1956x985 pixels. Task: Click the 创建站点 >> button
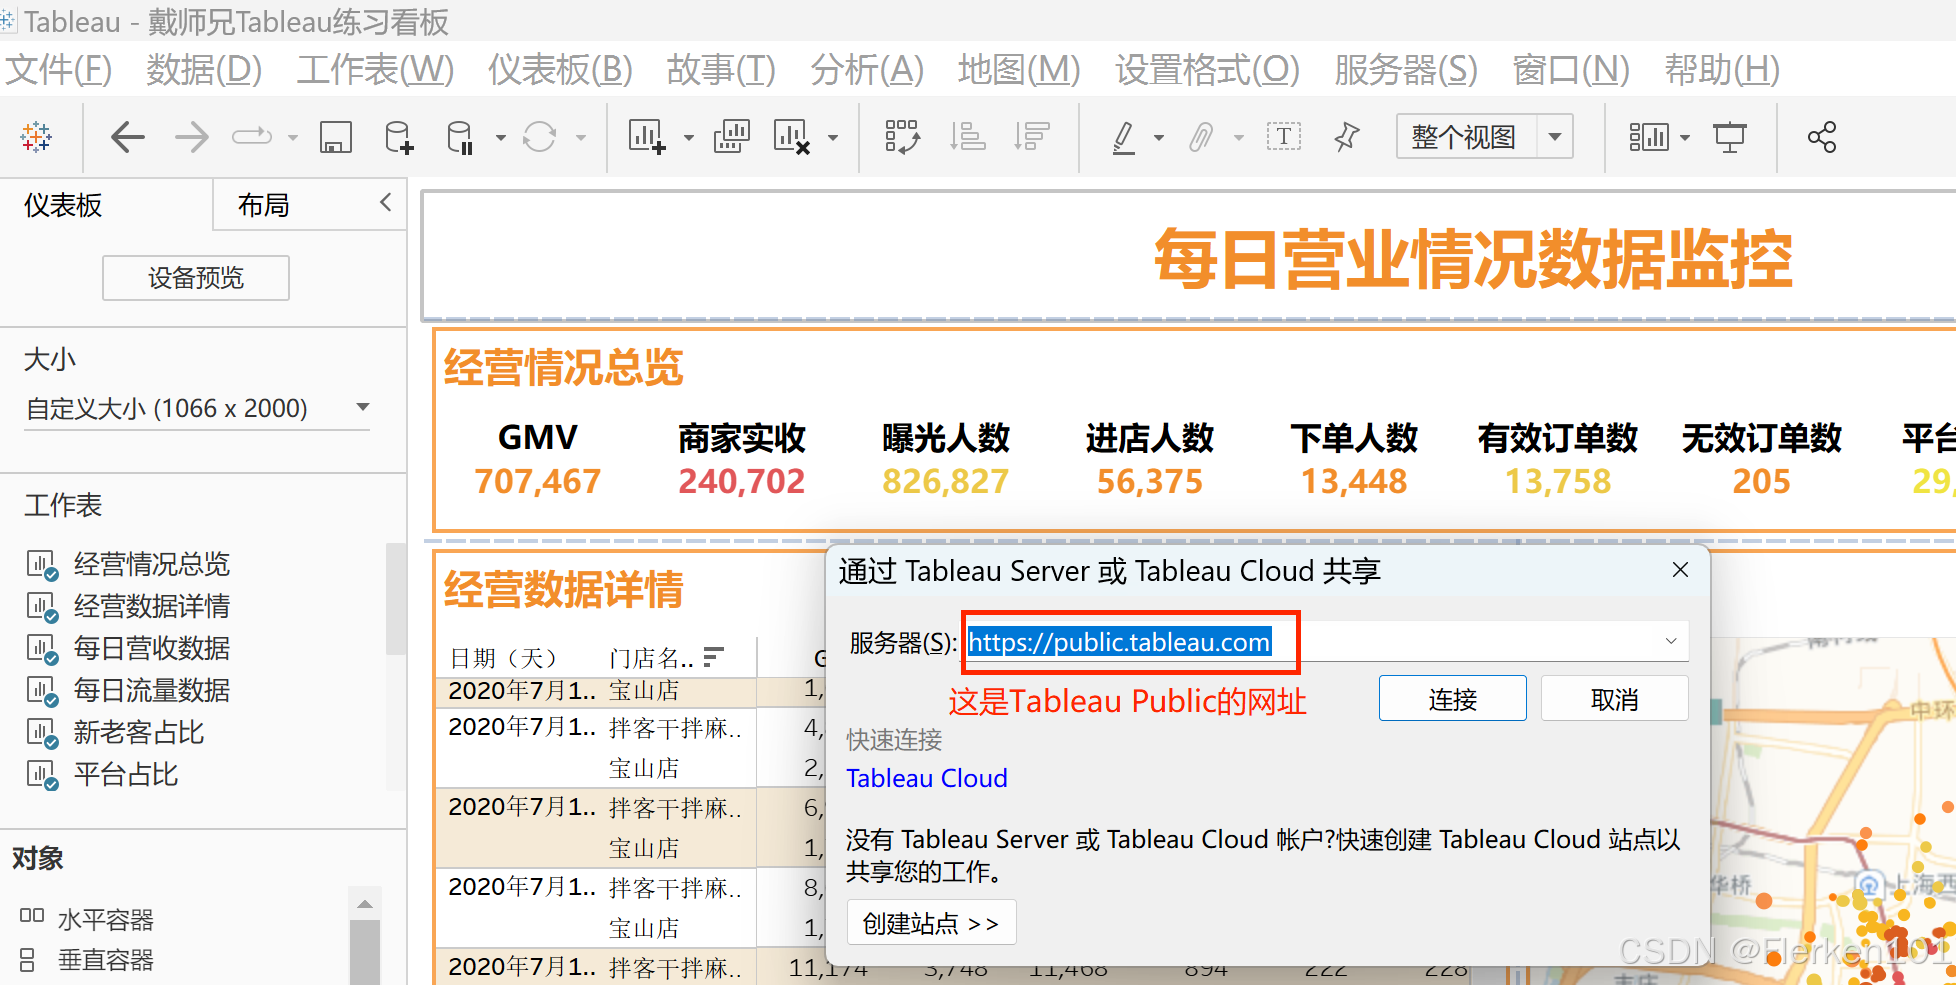931,923
